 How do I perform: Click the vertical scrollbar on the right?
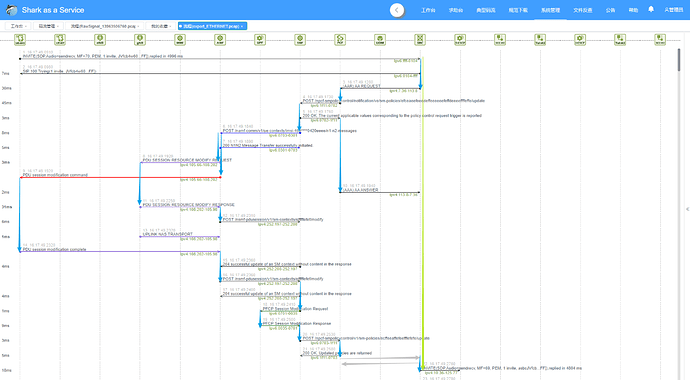679,60
